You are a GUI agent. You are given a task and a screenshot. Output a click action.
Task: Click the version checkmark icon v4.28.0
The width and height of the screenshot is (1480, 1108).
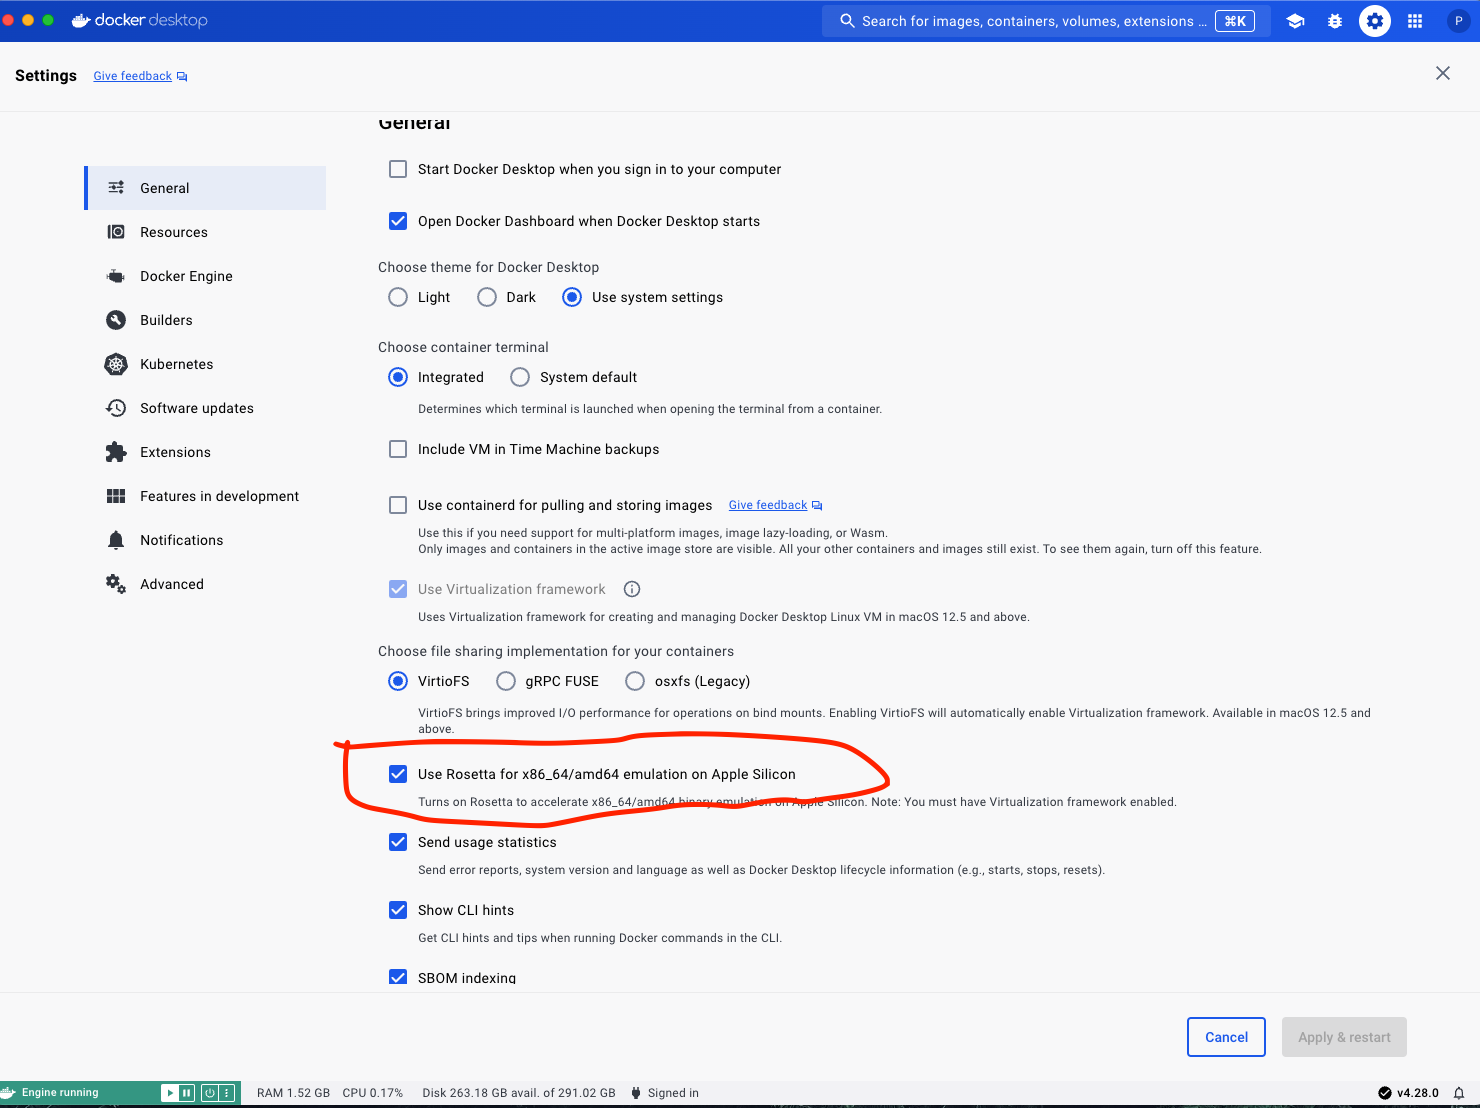[x=1385, y=1093]
